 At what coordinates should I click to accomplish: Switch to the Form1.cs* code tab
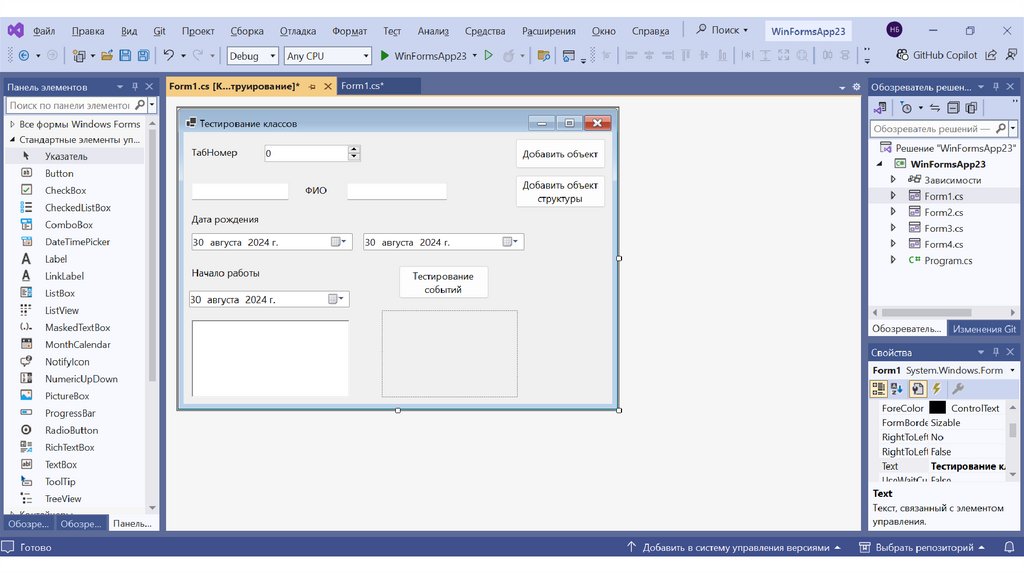click(x=362, y=86)
